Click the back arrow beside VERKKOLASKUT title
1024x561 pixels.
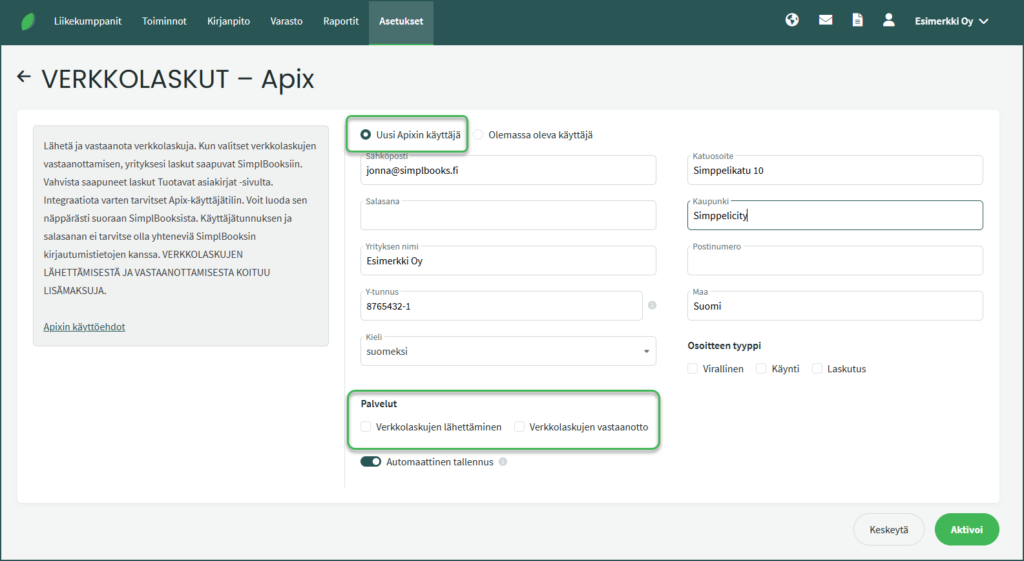[24, 77]
